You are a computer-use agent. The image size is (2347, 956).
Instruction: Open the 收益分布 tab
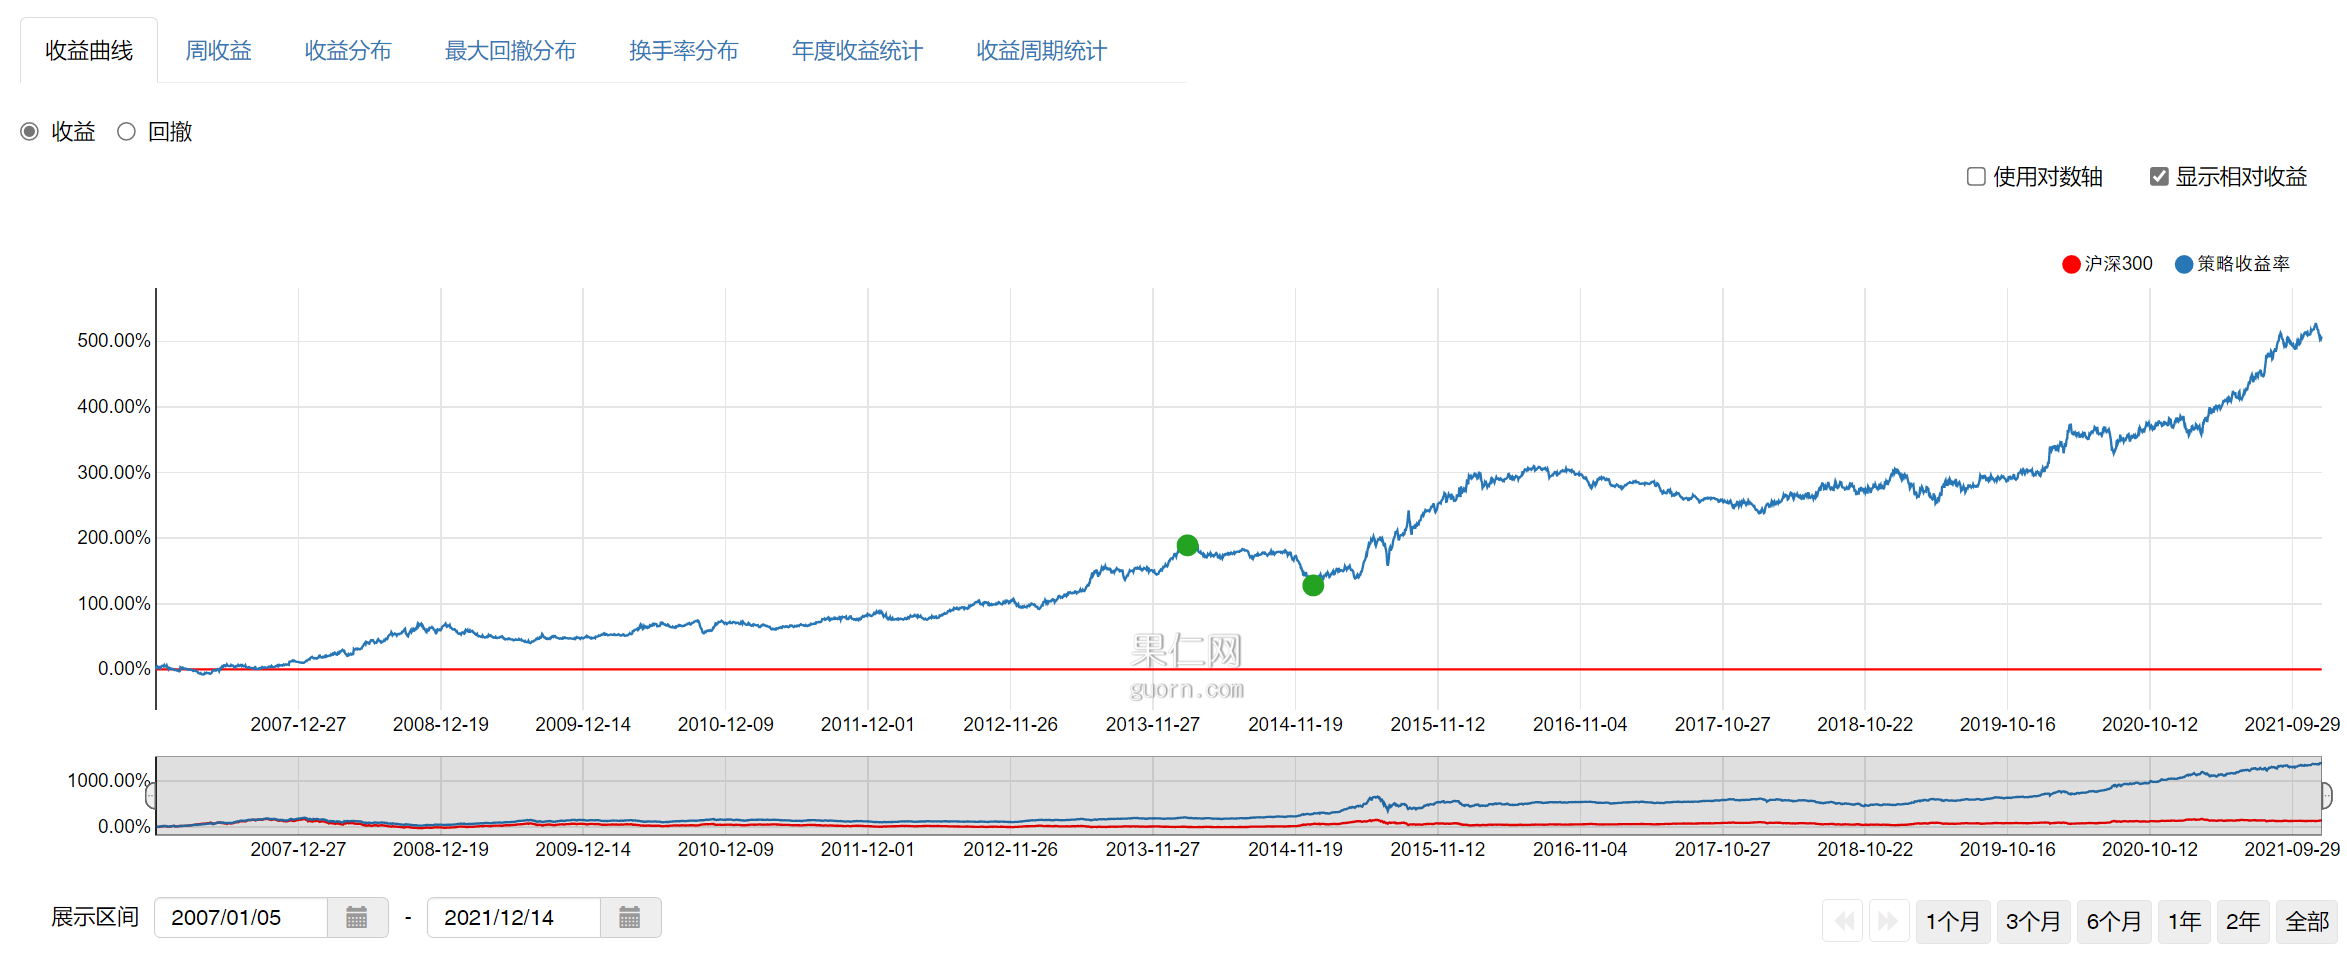coord(348,51)
